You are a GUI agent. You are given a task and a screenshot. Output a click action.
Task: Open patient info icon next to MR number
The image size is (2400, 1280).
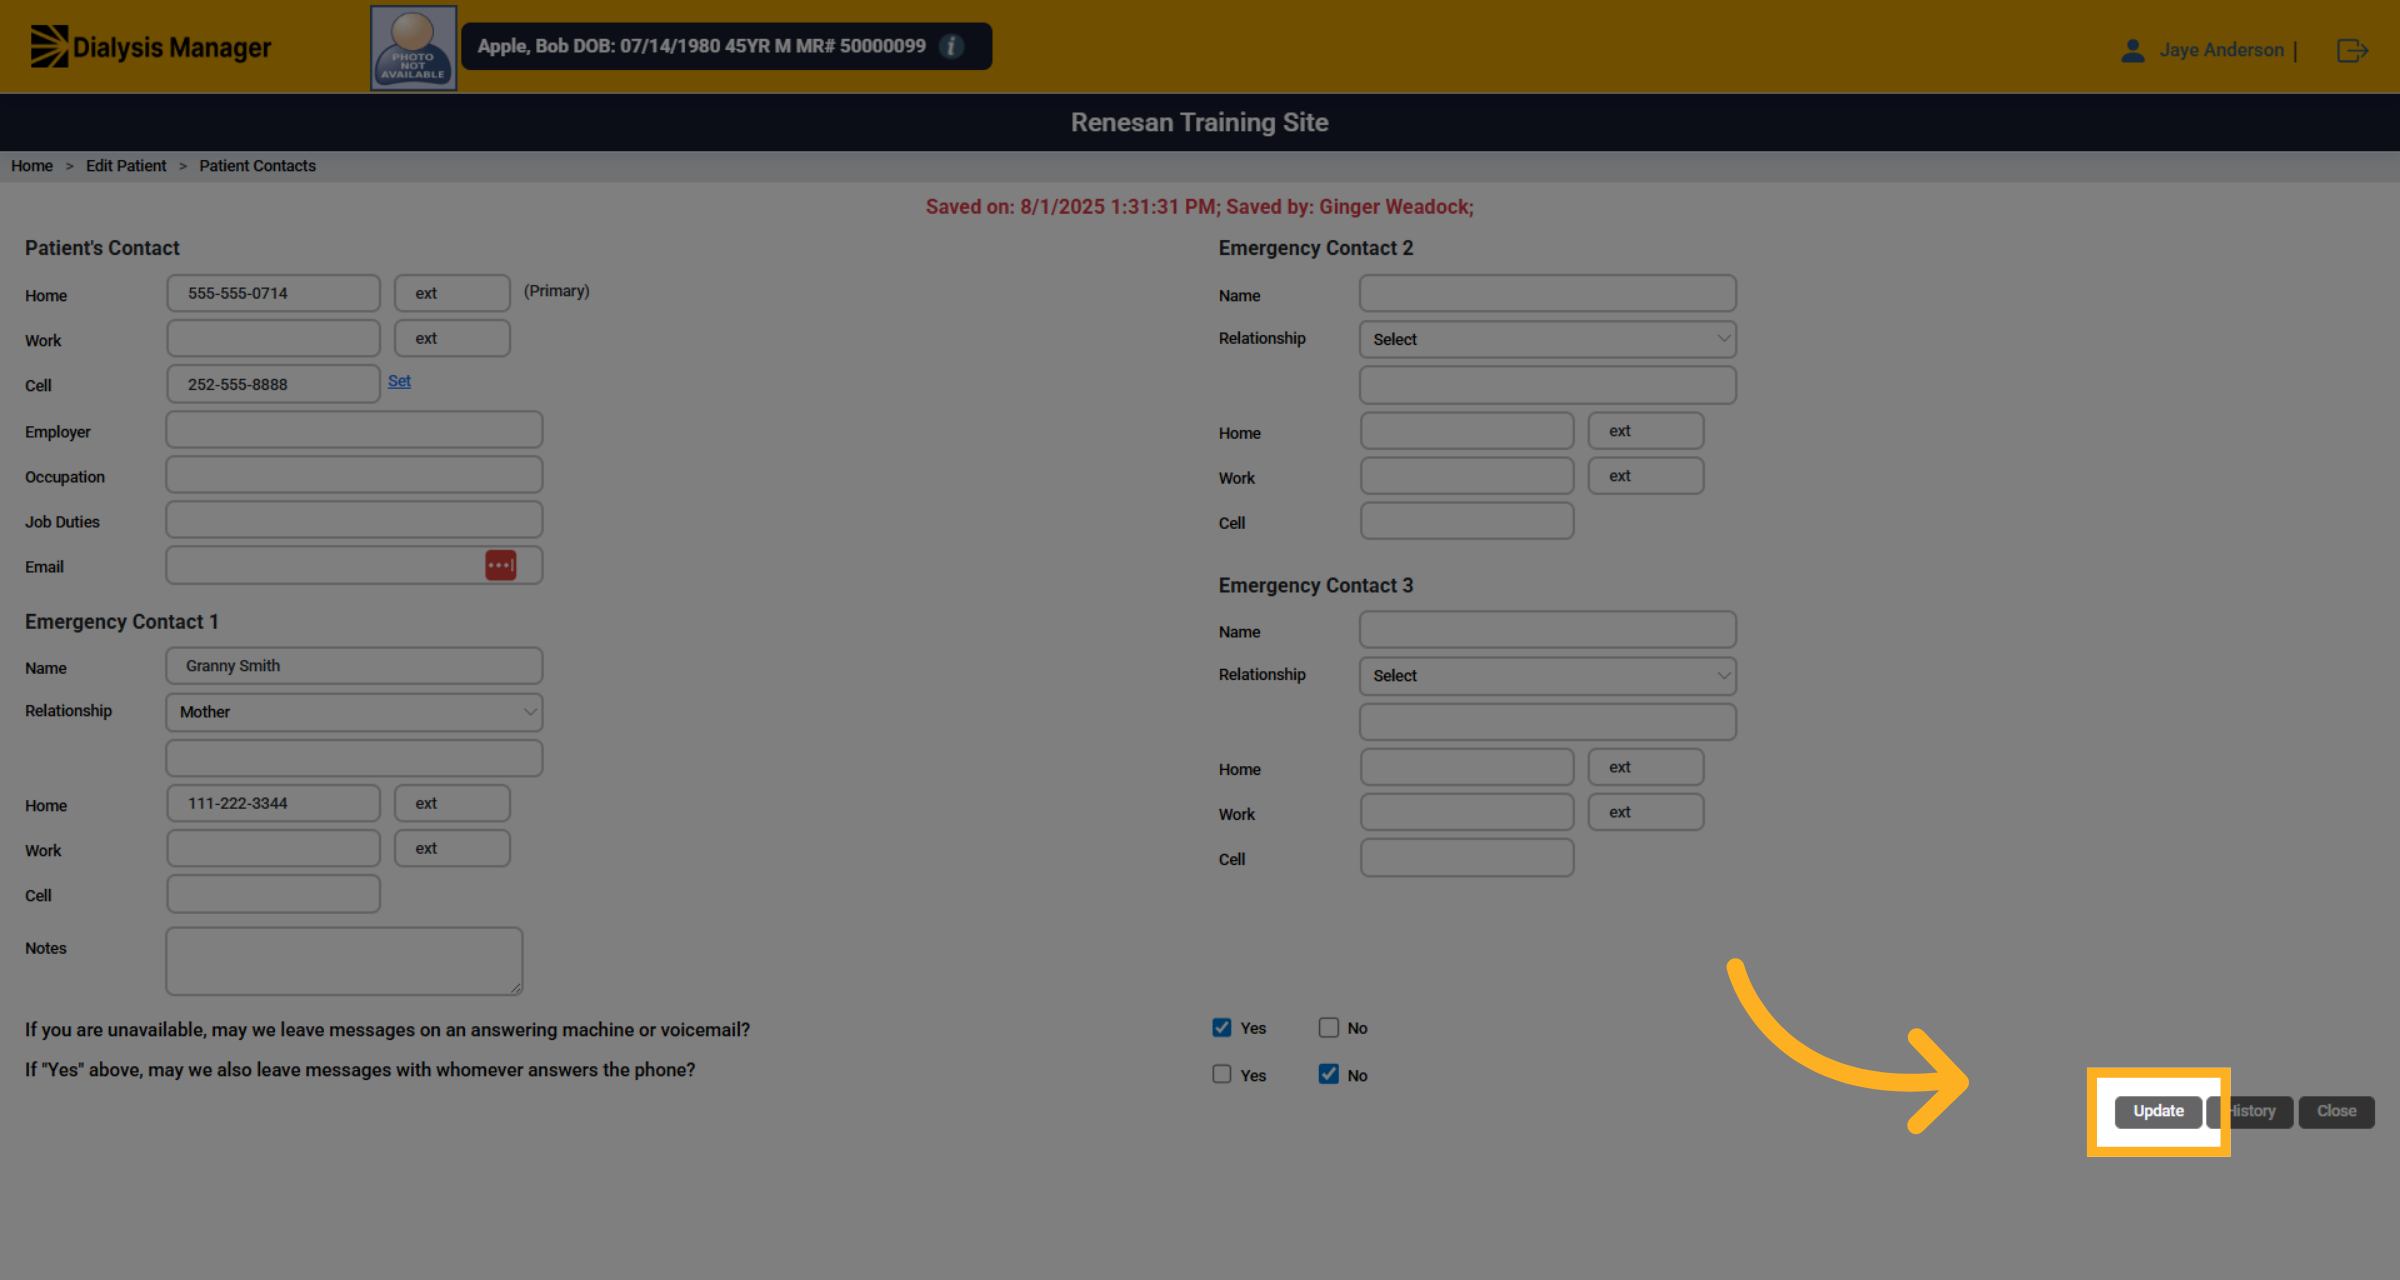952,46
